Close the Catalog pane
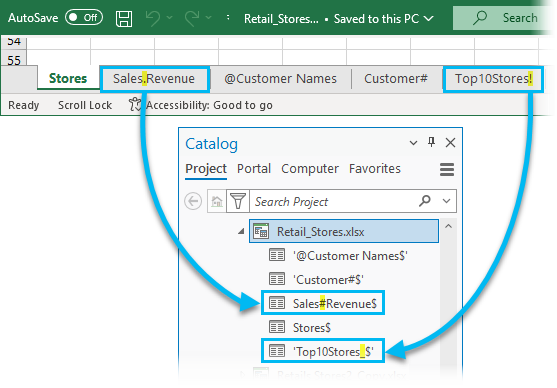Screen dimensions: 557x388 [x=450, y=143]
